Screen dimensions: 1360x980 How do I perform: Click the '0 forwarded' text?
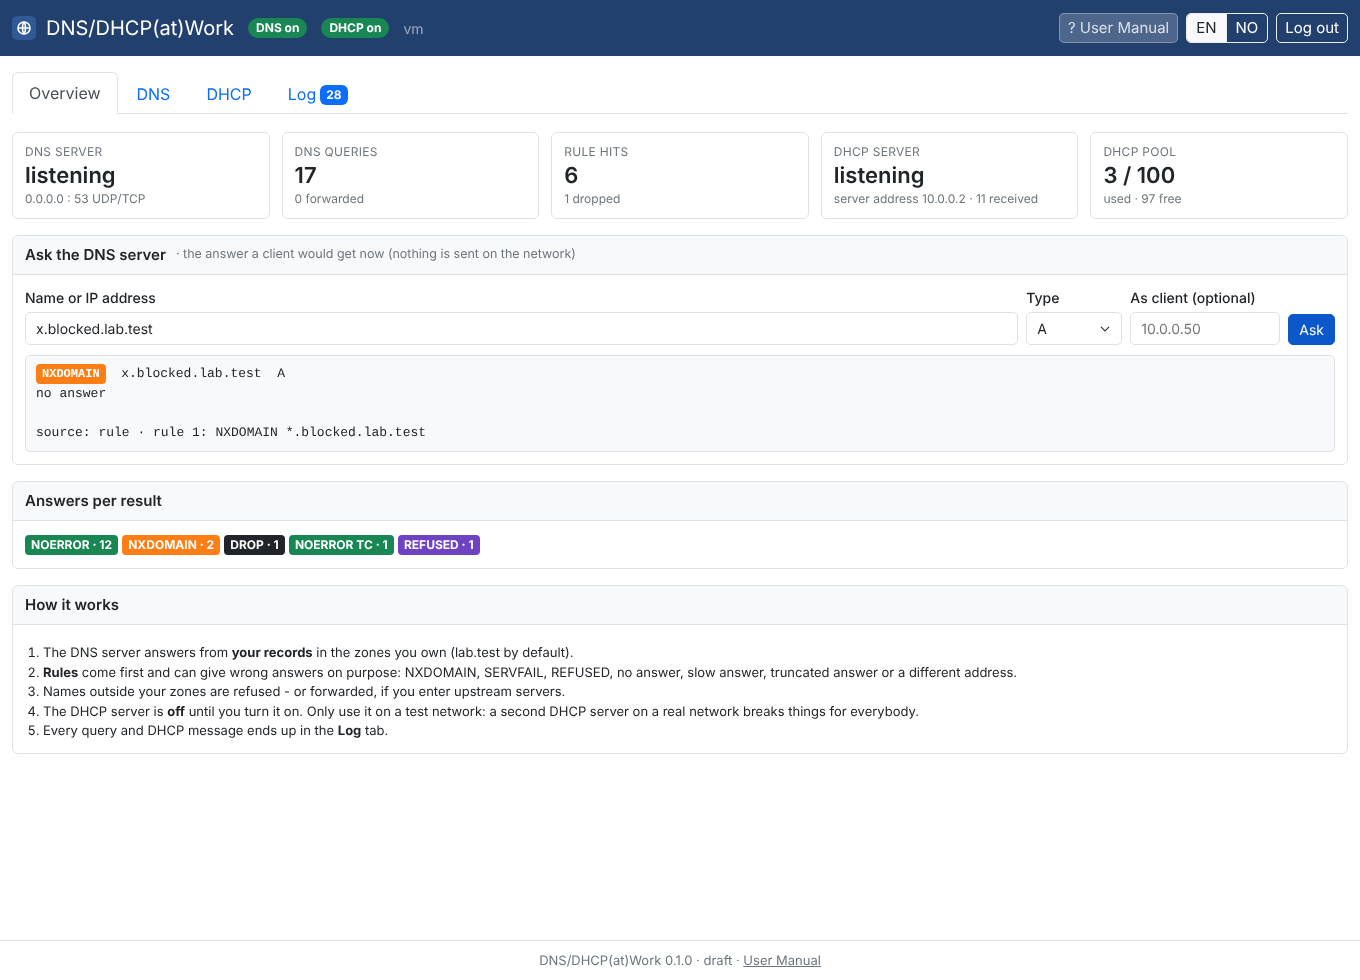click(329, 199)
